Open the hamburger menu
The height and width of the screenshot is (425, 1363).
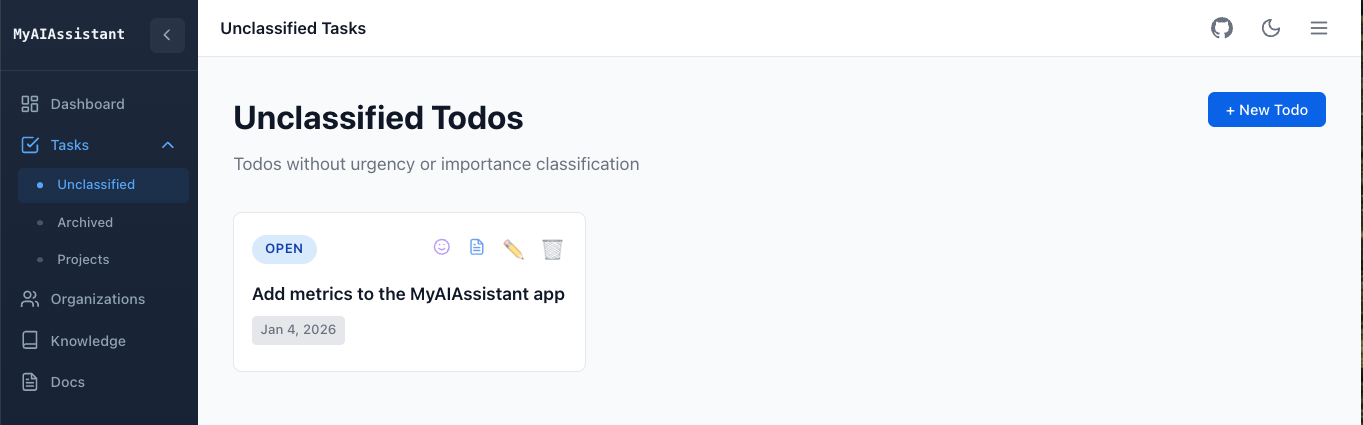coord(1319,28)
